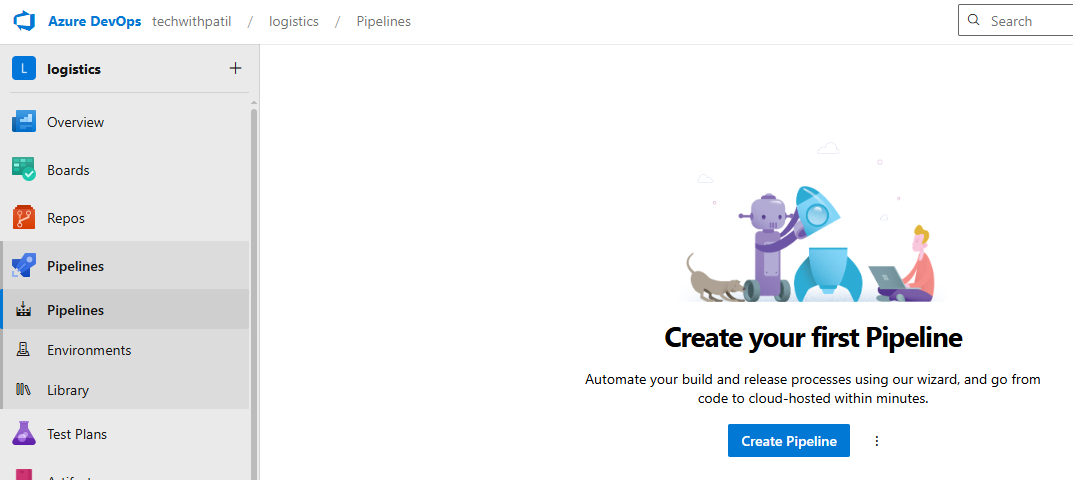Select the Pipelines sub-item in sidebar
Screen dimensions: 1073x480
coord(75,310)
